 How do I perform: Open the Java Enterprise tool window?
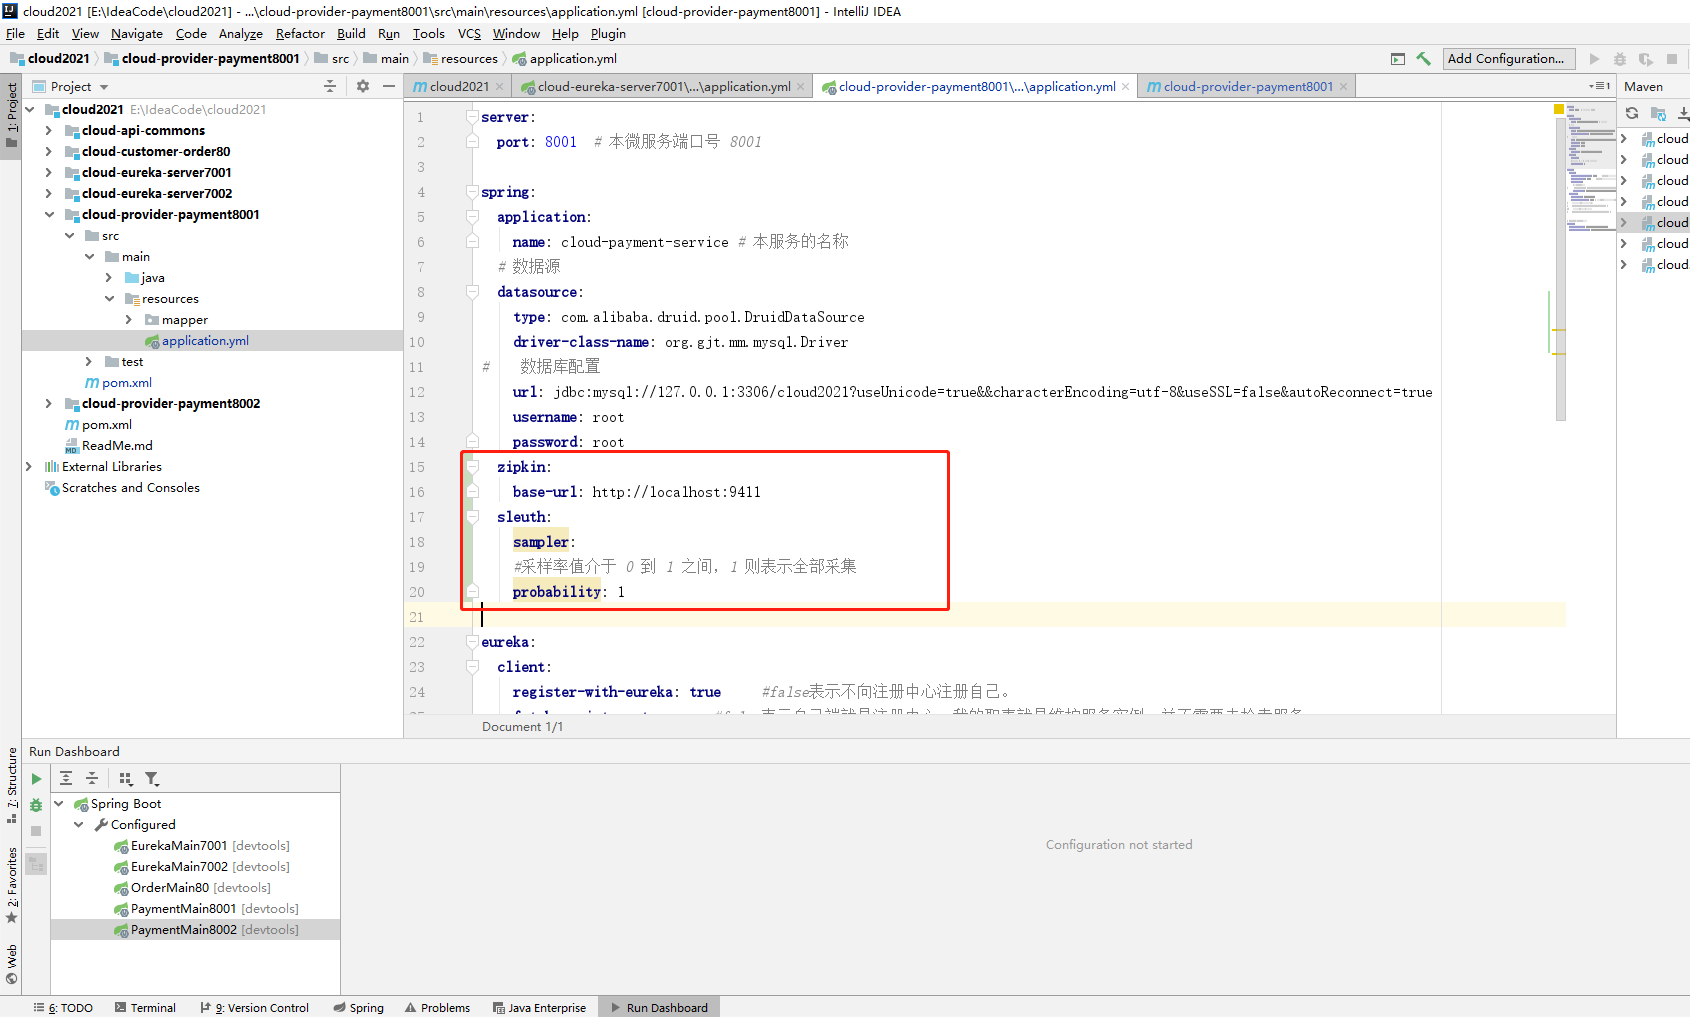(539, 1008)
